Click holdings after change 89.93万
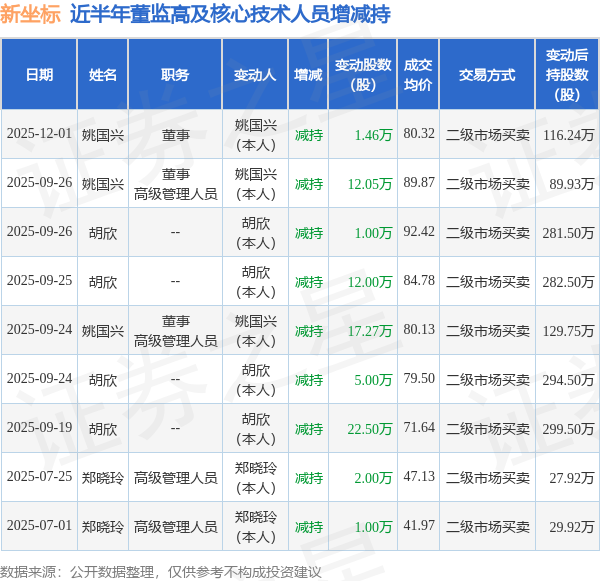The image size is (600, 581). (x=572, y=184)
